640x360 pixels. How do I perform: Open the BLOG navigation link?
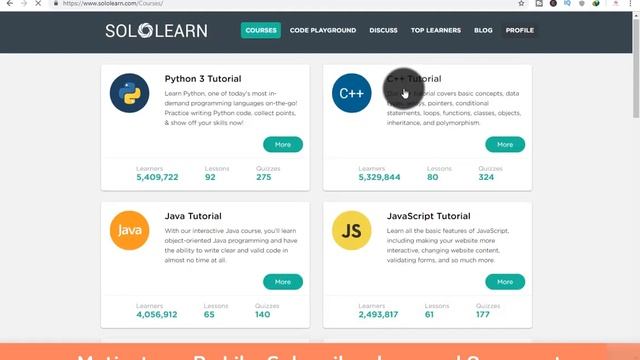tap(483, 30)
